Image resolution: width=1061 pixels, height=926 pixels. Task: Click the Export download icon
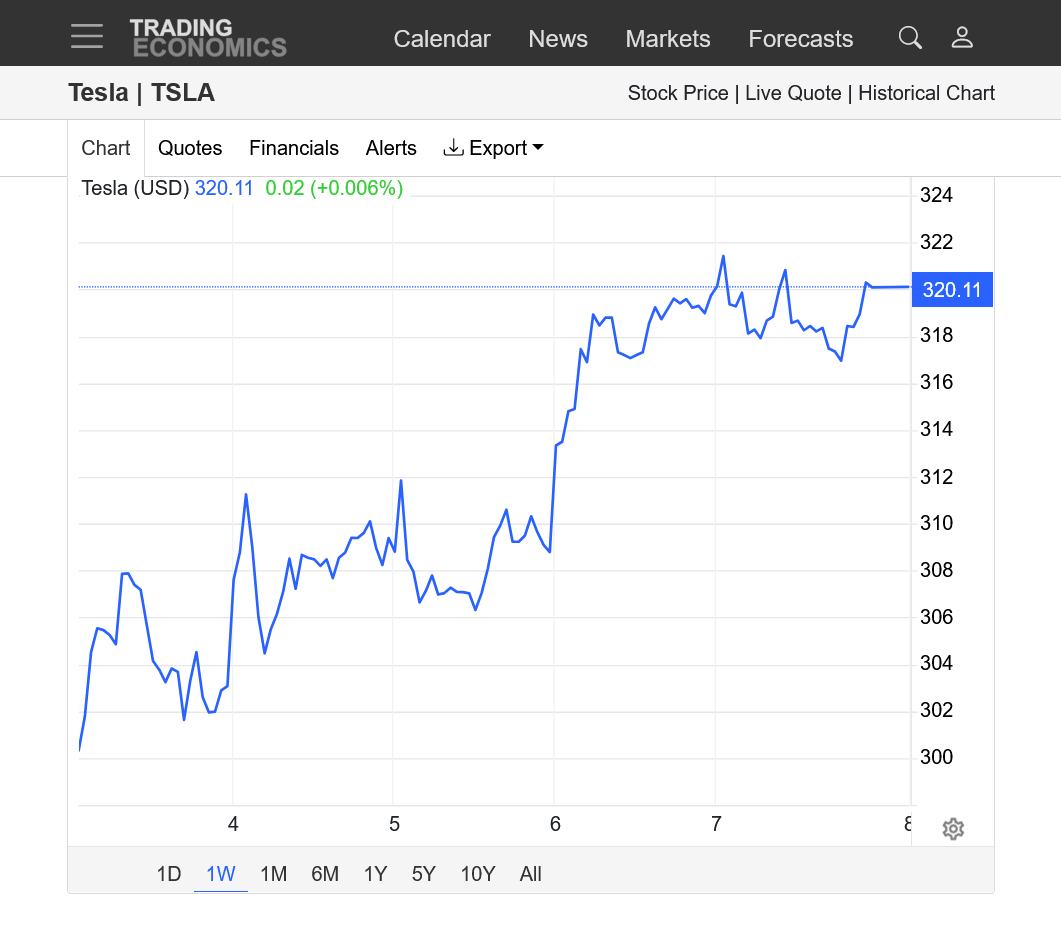(453, 148)
